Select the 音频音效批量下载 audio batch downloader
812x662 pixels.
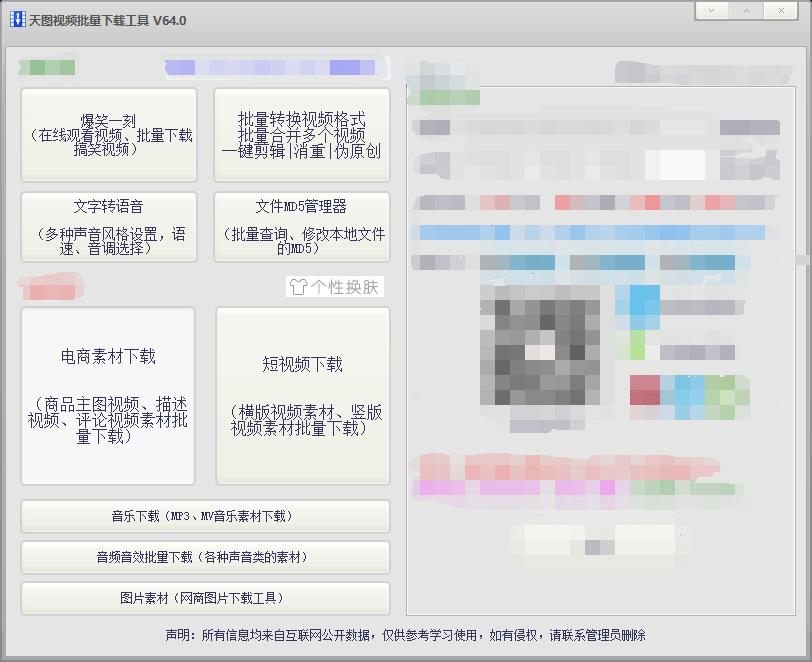pyautogui.click(x=204, y=558)
